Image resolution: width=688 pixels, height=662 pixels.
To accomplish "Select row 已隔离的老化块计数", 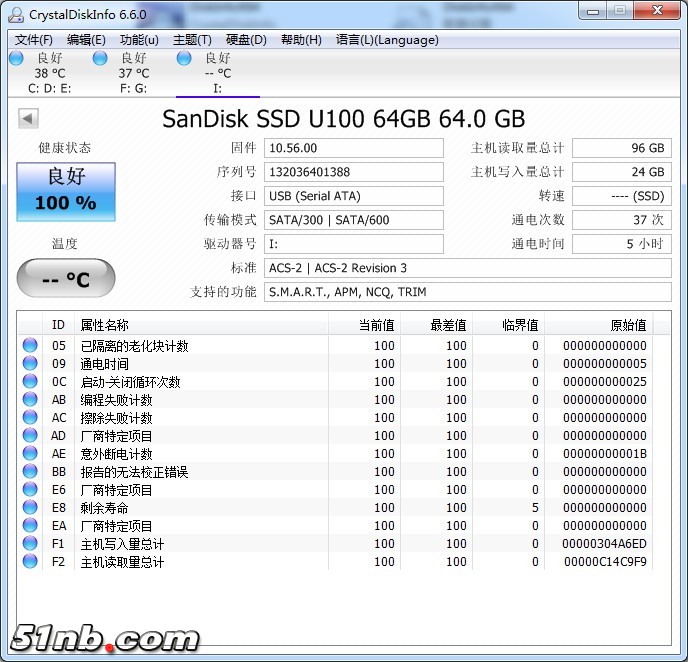I will [x=336, y=345].
